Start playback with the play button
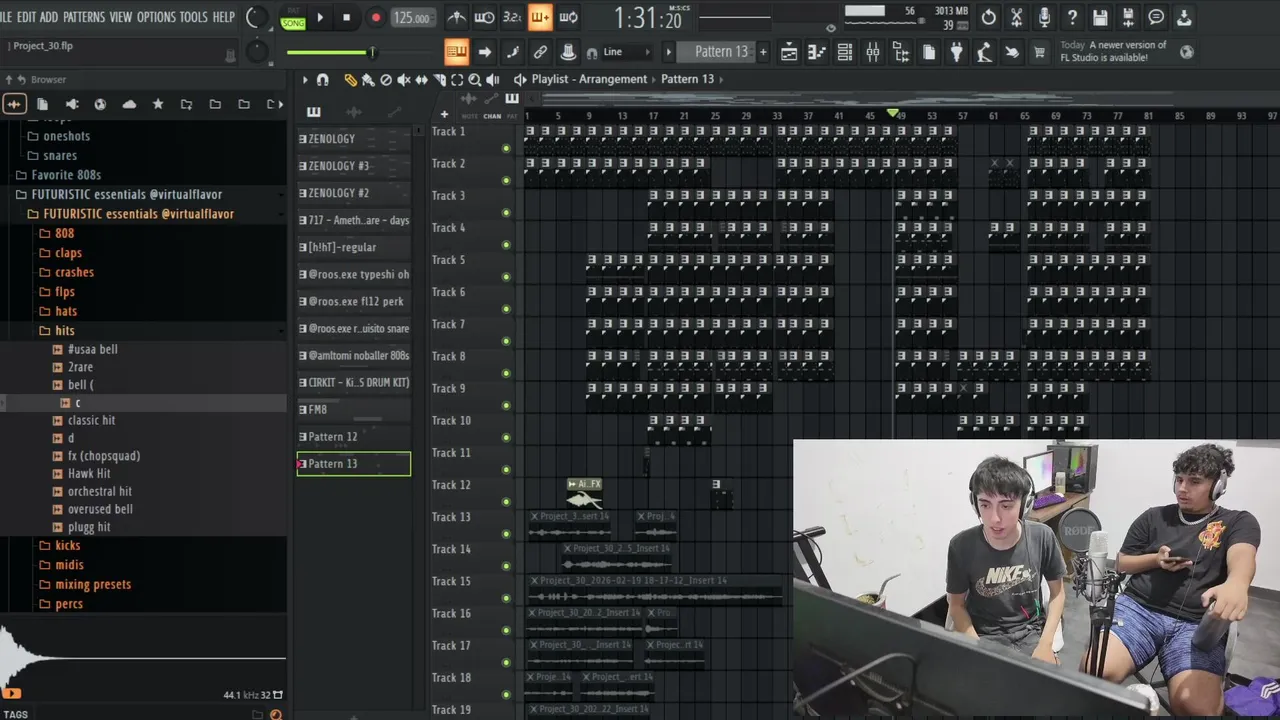Viewport: 1280px width, 720px height. pyautogui.click(x=320, y=17)
